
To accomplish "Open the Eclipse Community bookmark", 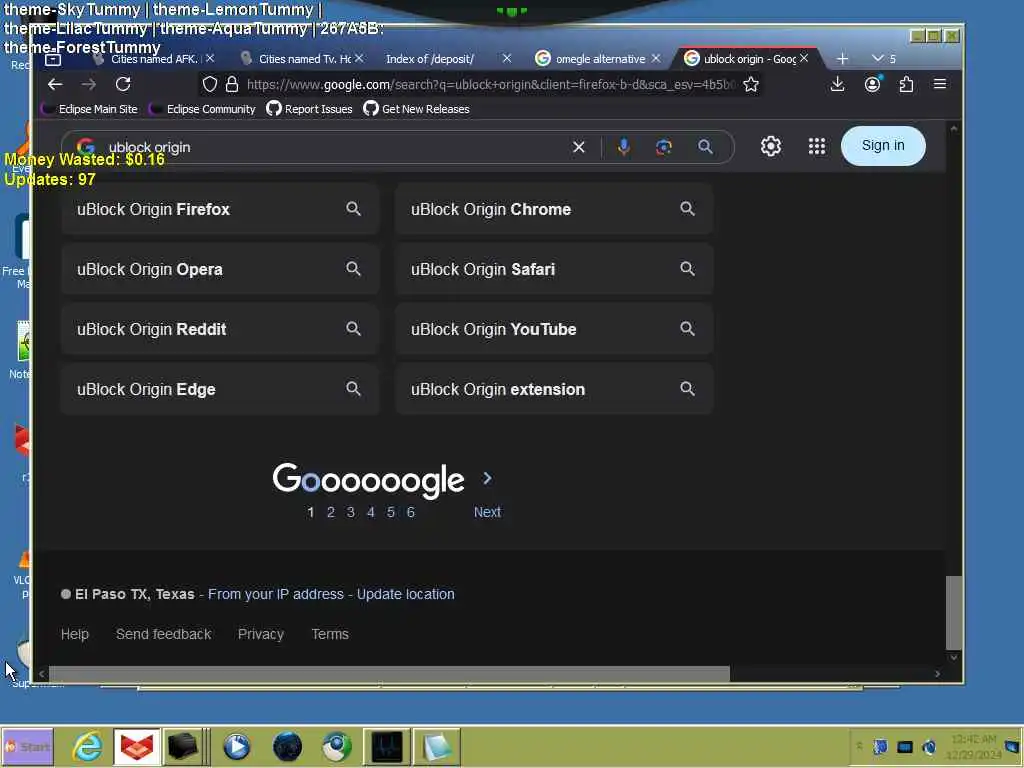I will tap(202, 109).
